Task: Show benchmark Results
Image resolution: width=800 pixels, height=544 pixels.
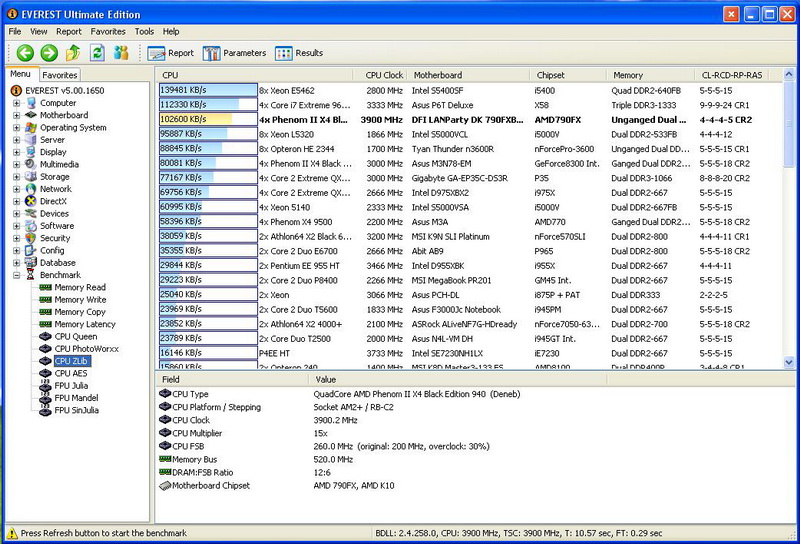Action: (x=298, y=53)
